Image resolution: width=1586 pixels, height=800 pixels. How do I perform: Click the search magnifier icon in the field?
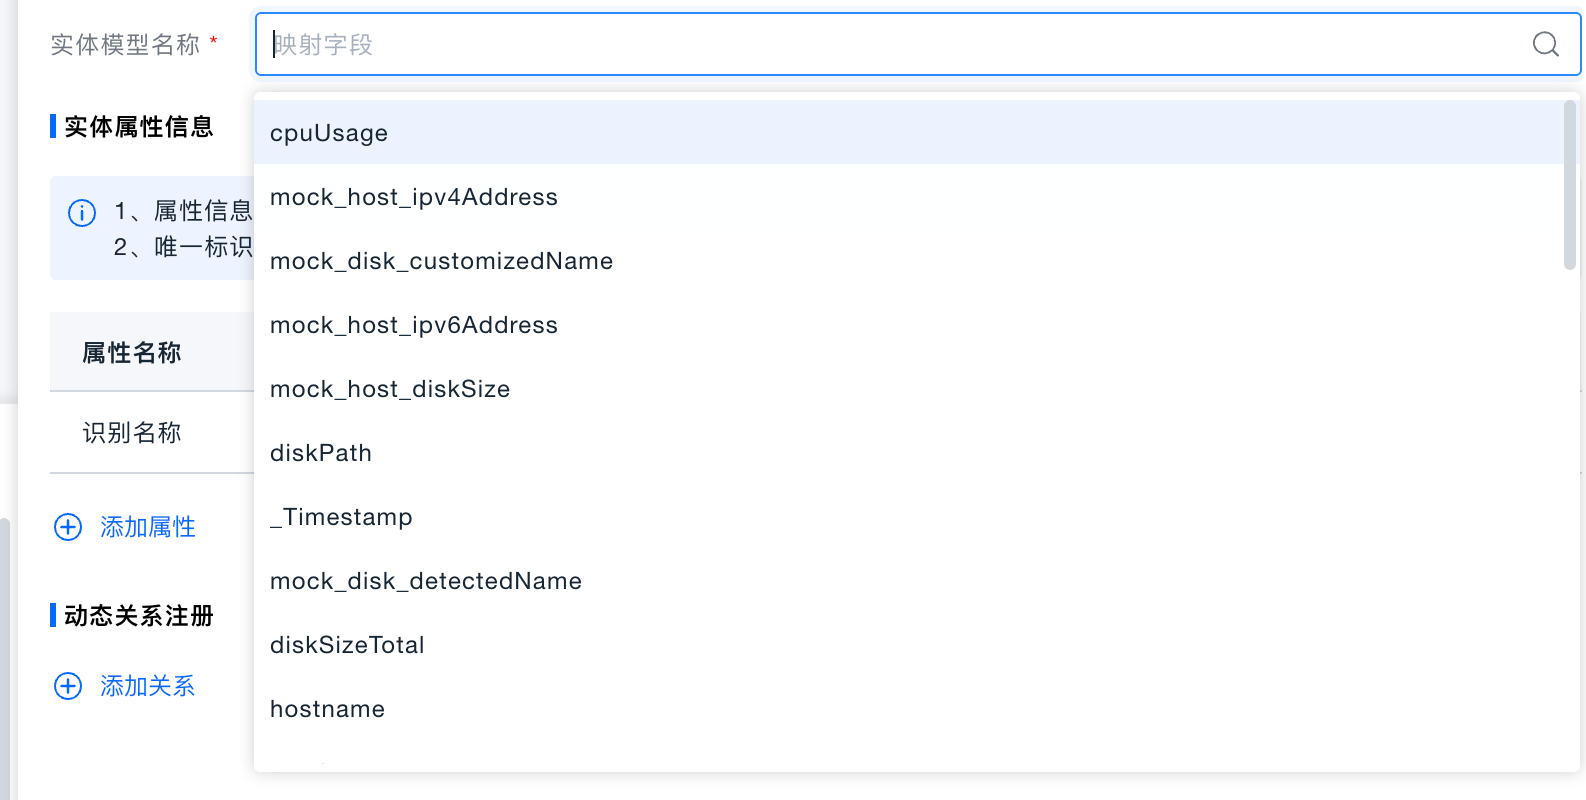coord(1545,44)
